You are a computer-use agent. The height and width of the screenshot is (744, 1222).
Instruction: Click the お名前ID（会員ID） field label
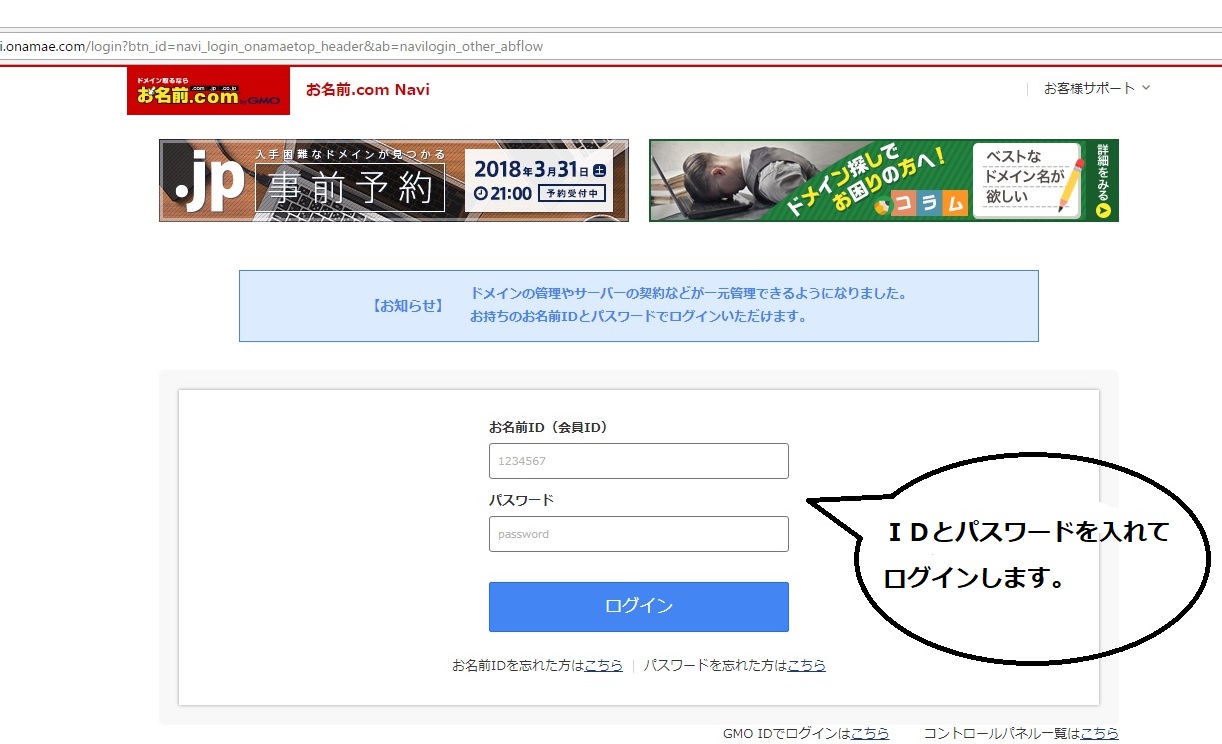point(548,427)
